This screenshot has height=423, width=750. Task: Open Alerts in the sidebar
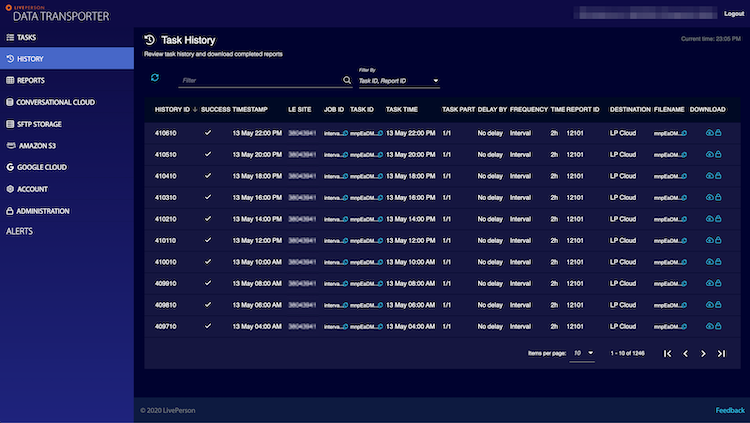coord(20,231)
